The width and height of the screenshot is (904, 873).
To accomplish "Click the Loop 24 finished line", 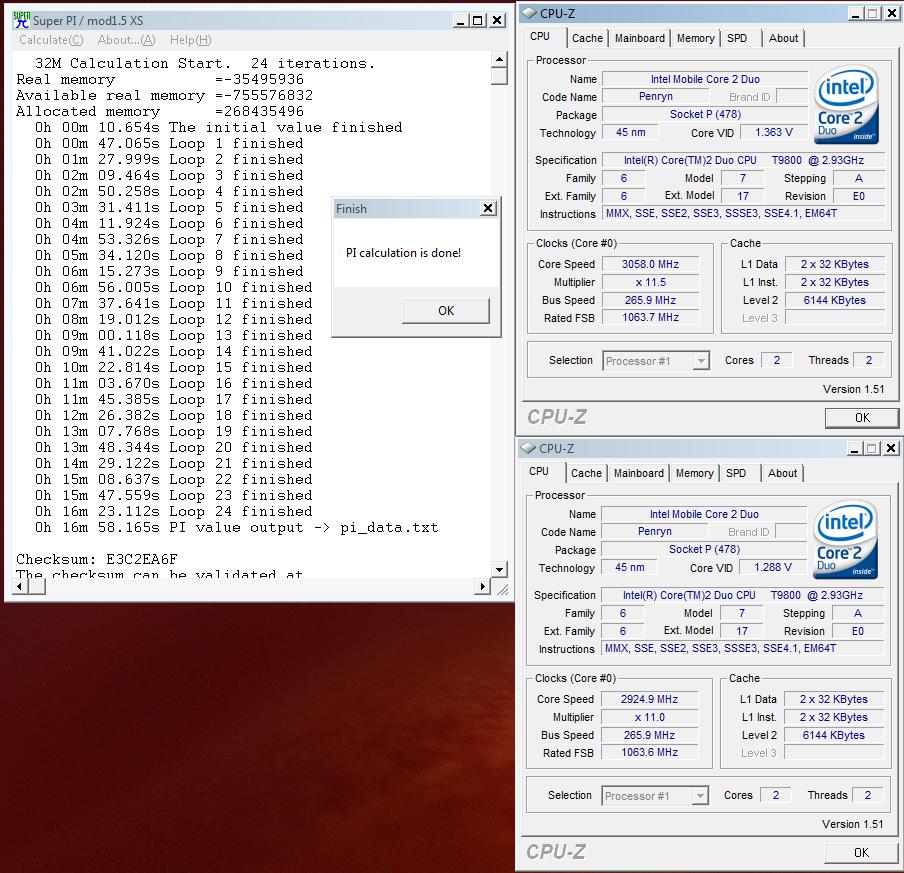I will [x=174, y=511].
